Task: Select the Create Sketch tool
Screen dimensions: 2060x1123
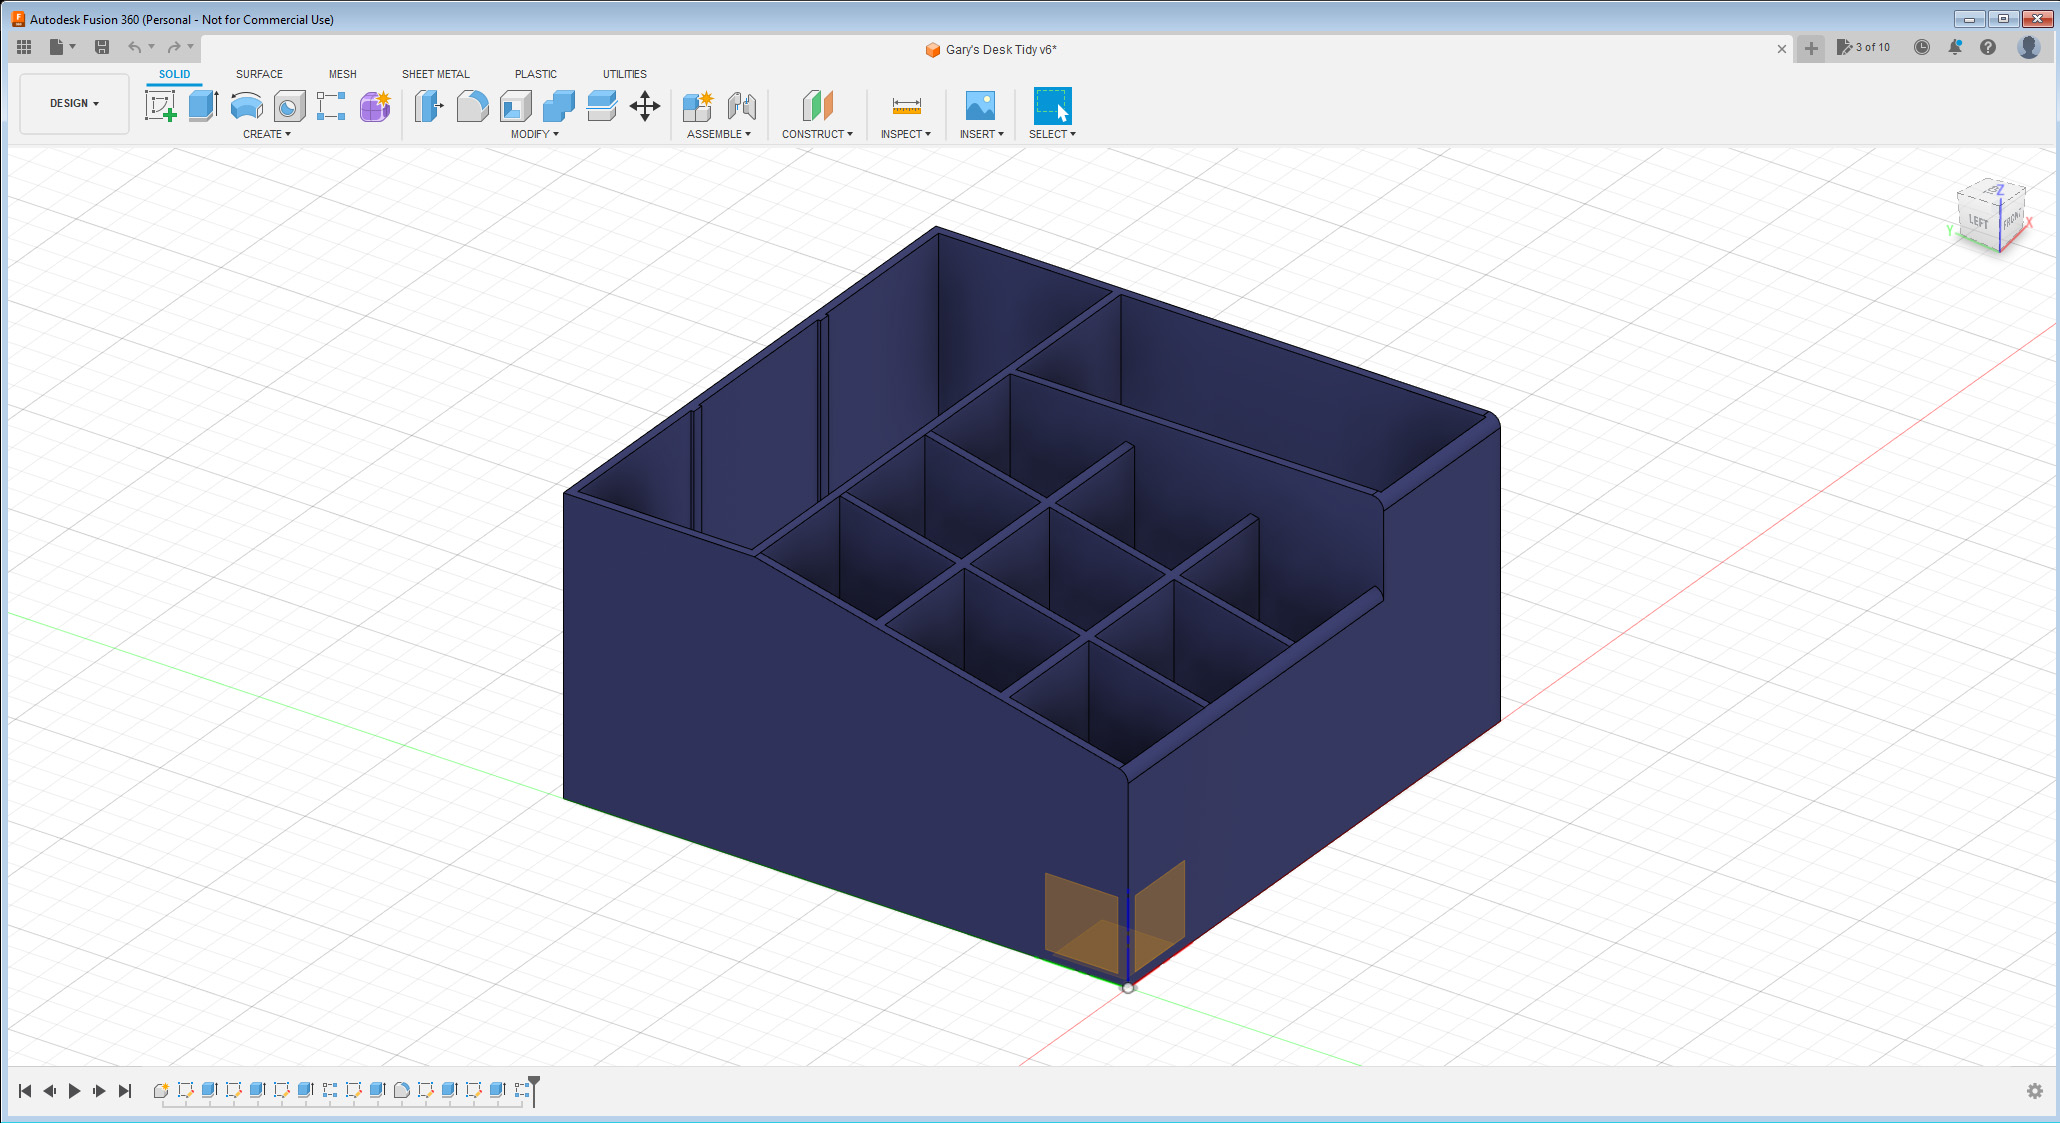Action: click(161, 105)
